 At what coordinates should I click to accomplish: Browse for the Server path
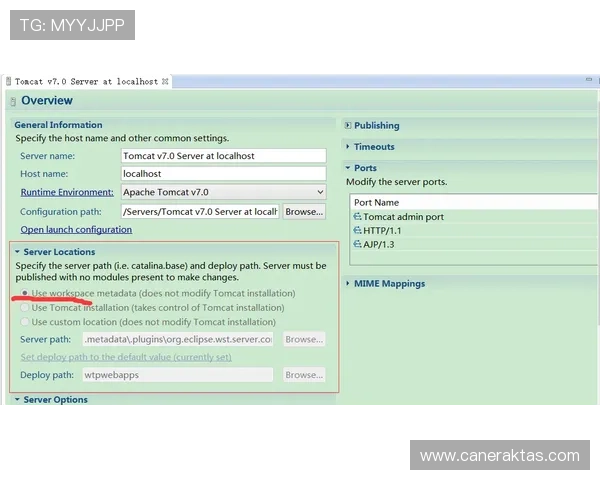(304, 340)
